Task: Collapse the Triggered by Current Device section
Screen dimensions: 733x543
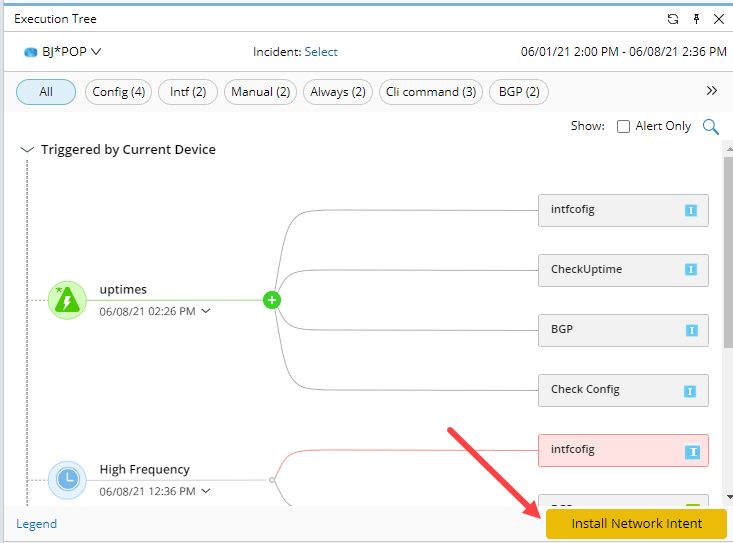Action: point(27,150)
